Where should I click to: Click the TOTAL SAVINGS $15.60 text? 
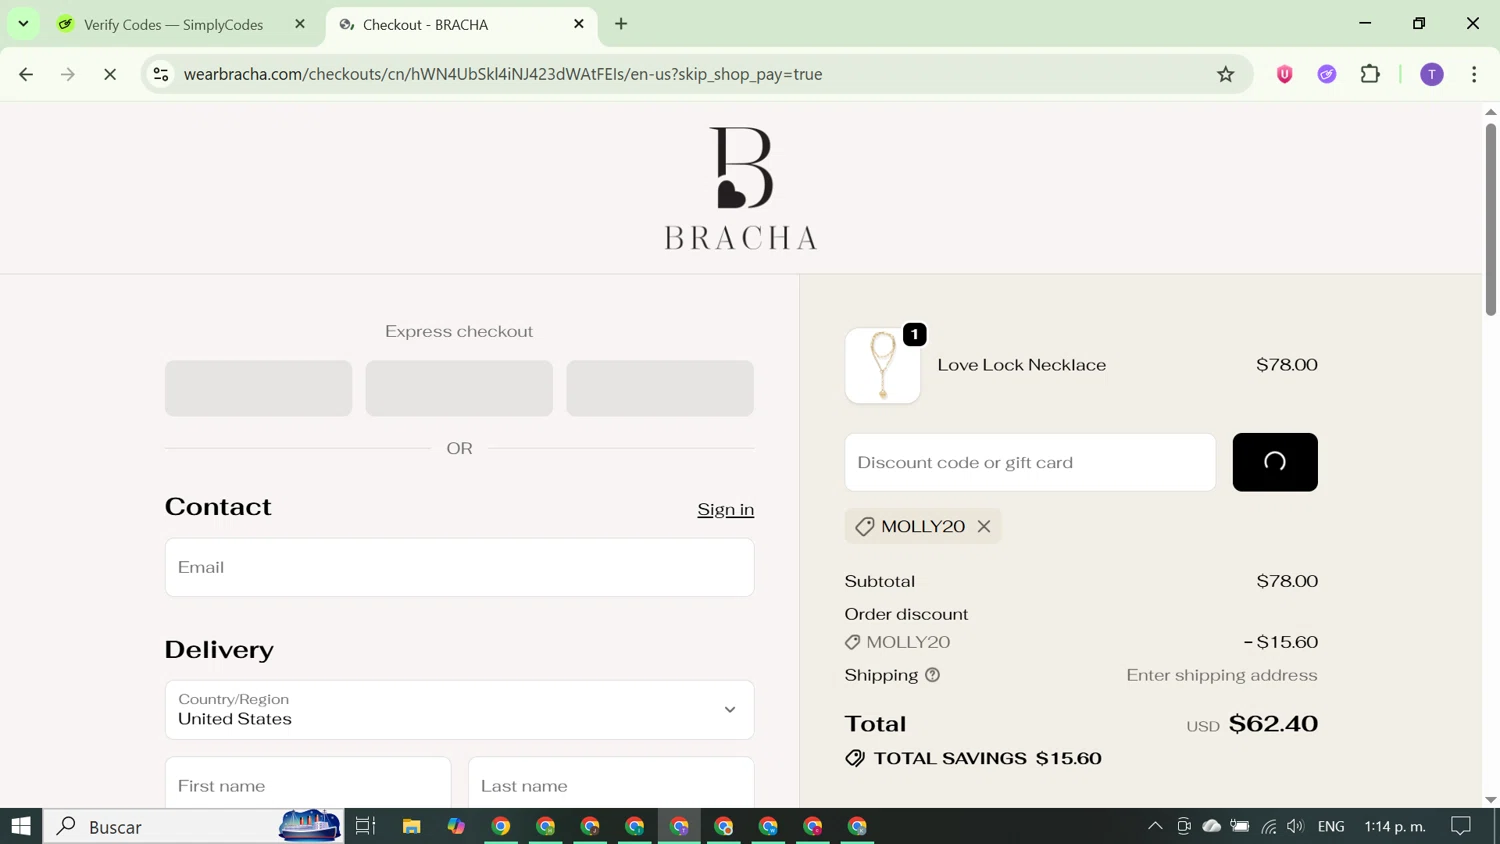(x=988, y=758)
